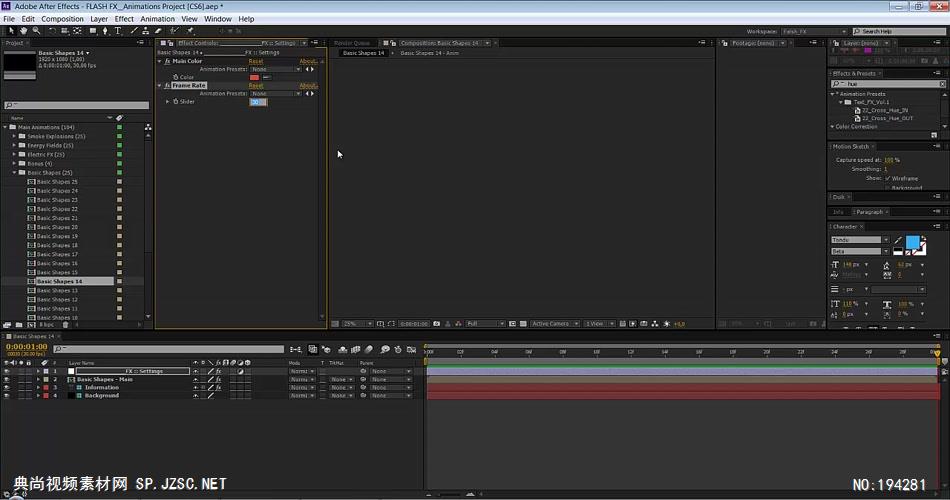Toggle the Frame Rate effect fx switch
The width and height of the screenshot is (950, 500).
(167, 85)
